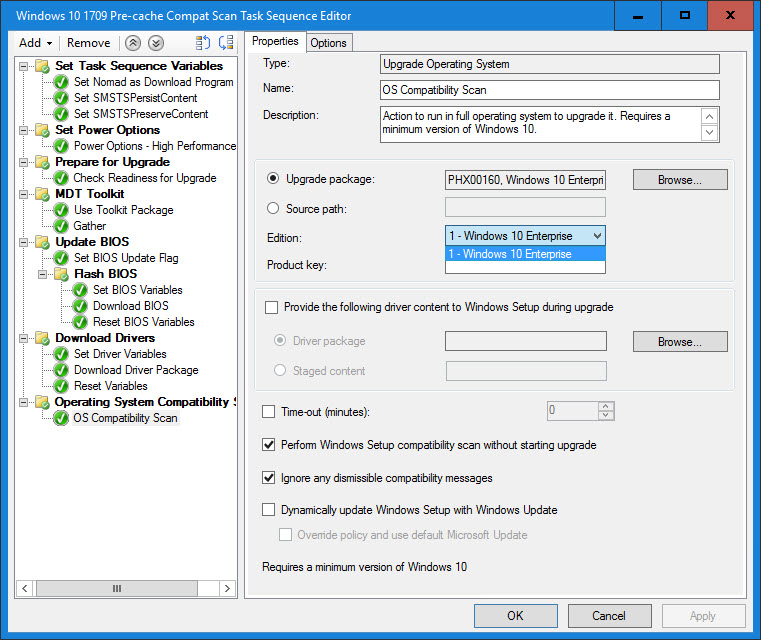Choose 1 - Windows 10 Enterprise list option
The image size is (761, 640).
pyautogui.click(x=524, y=254)
